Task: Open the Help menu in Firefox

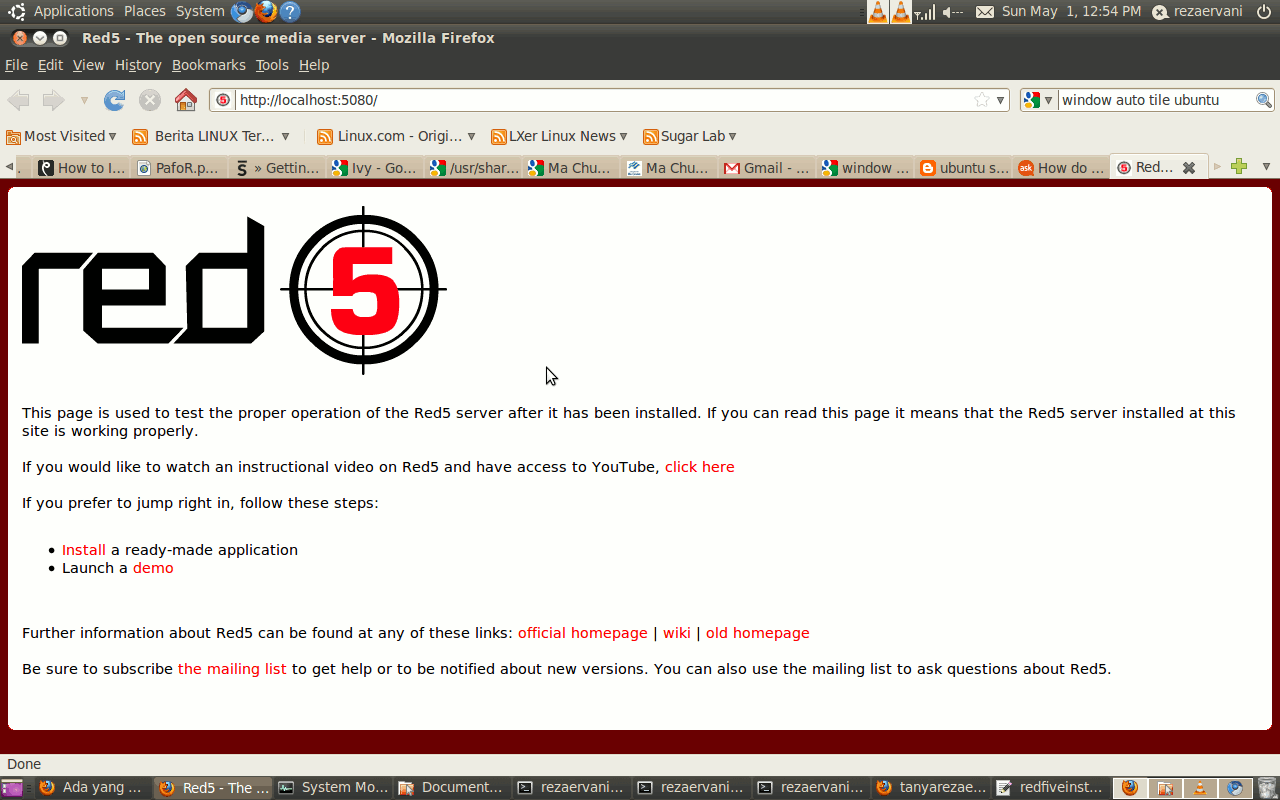Action: click(x=314, y=65)
